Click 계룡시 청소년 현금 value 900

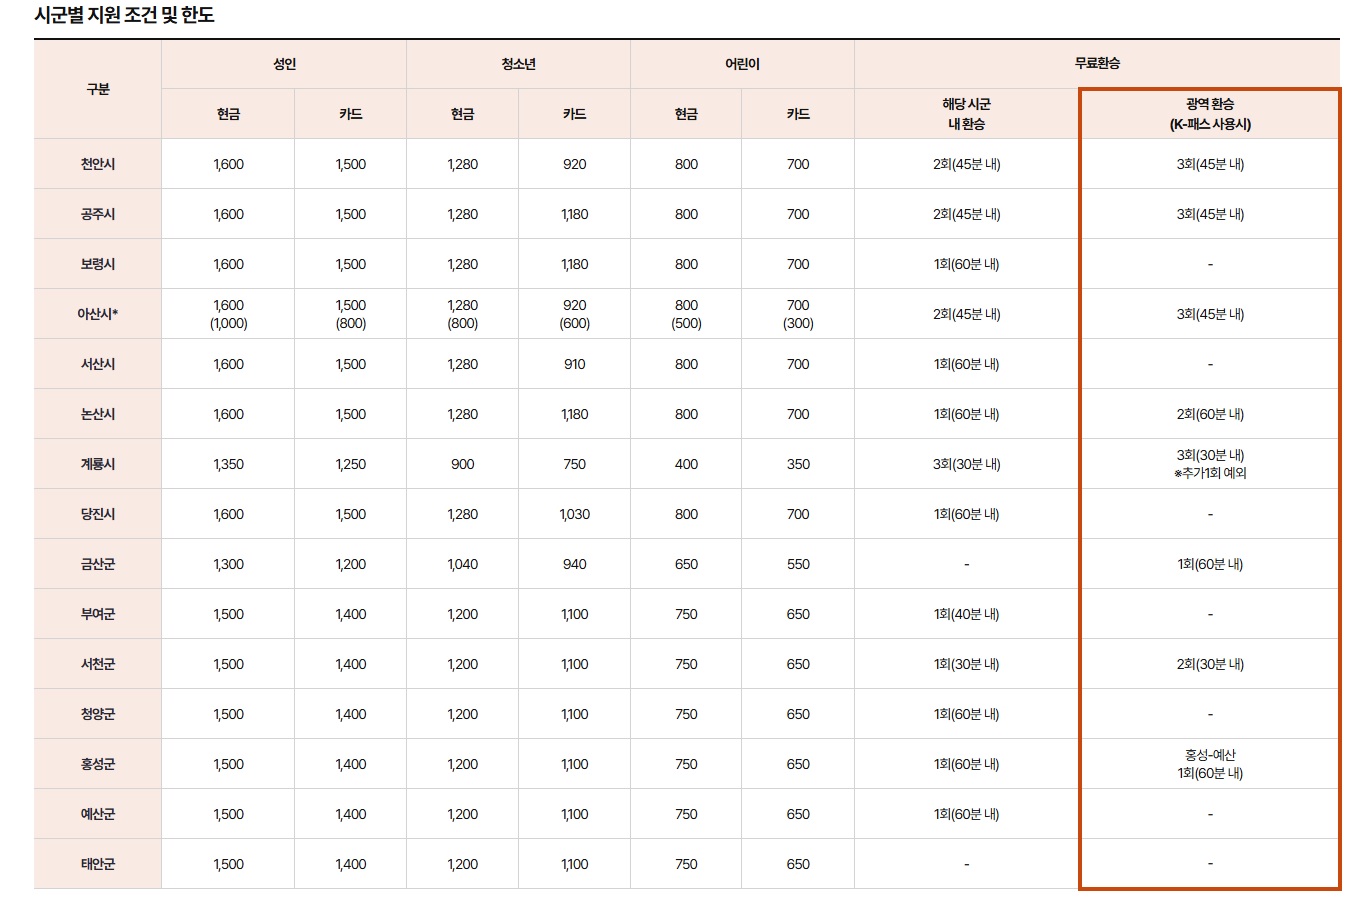click(x=462, y=464)
